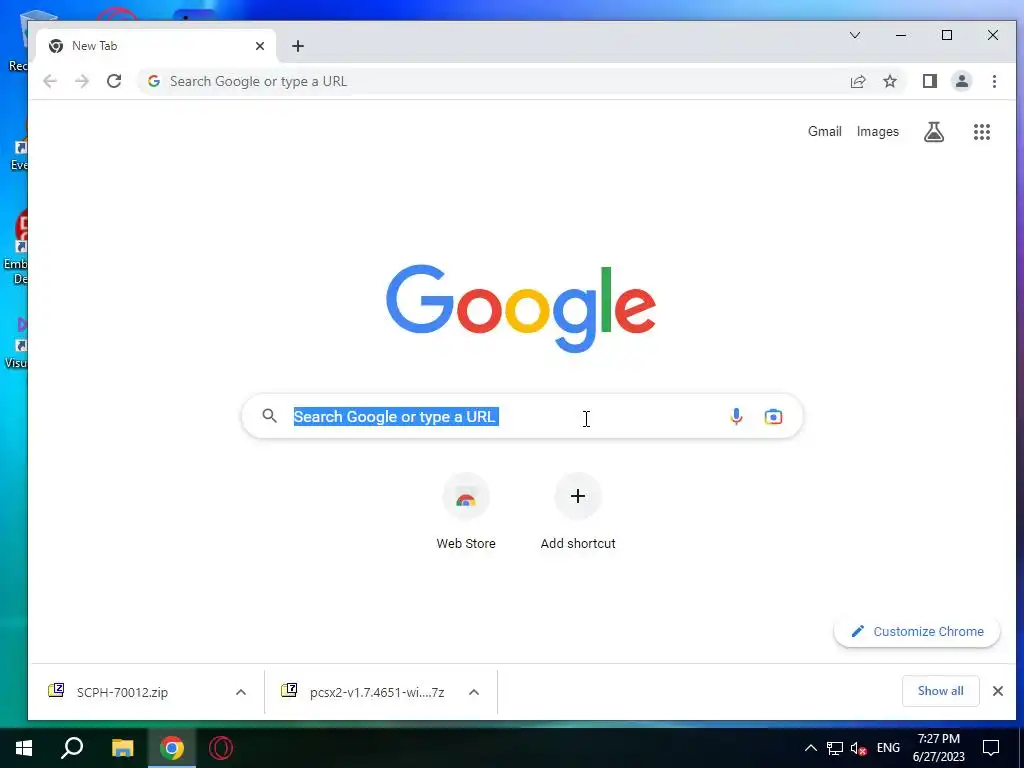The image size is (1024, 768).
Task: Open the SCPH-70012.zip downloaded file
Action: (x=122, y=692)
